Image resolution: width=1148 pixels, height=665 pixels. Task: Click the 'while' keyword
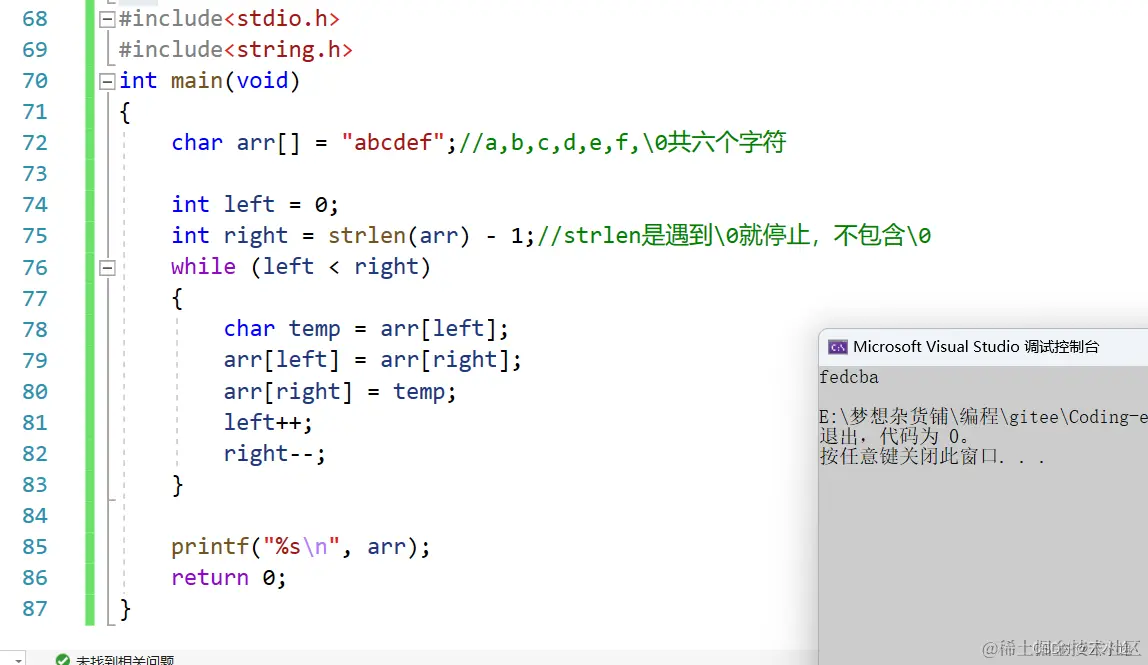coord(204,267)
